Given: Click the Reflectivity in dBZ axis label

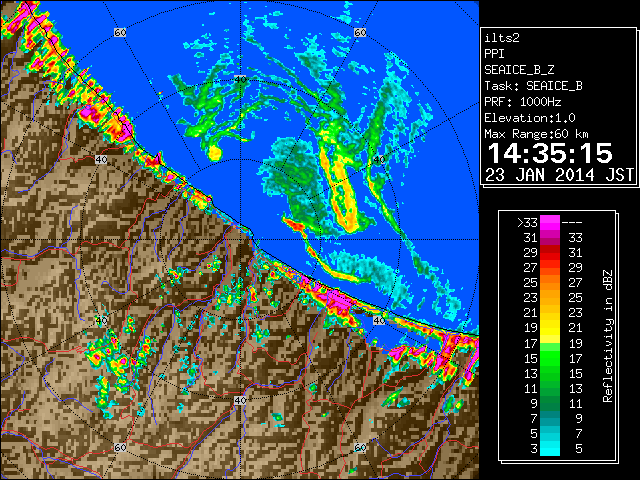Looking at the screenshot, I should coord(608,336).
